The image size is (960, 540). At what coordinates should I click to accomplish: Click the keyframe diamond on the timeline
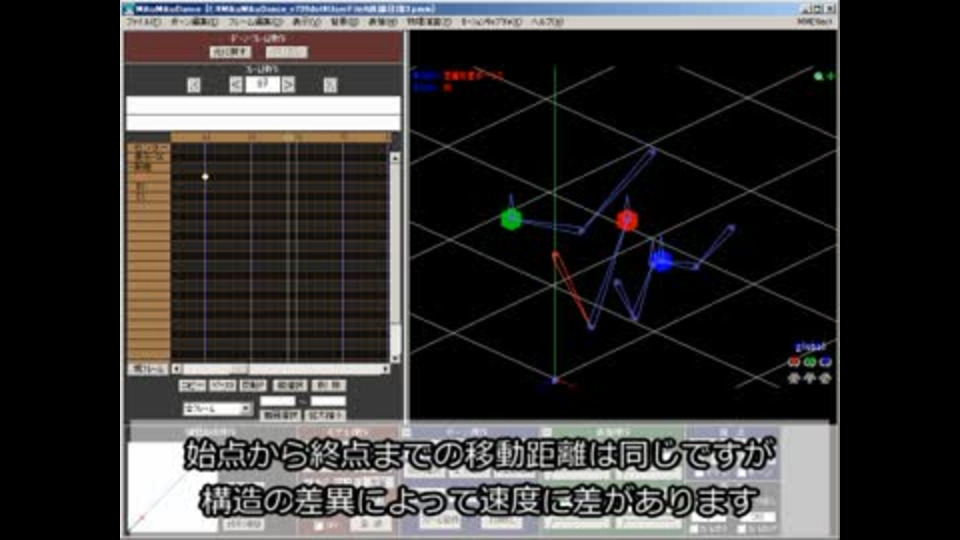coord(205,177)
